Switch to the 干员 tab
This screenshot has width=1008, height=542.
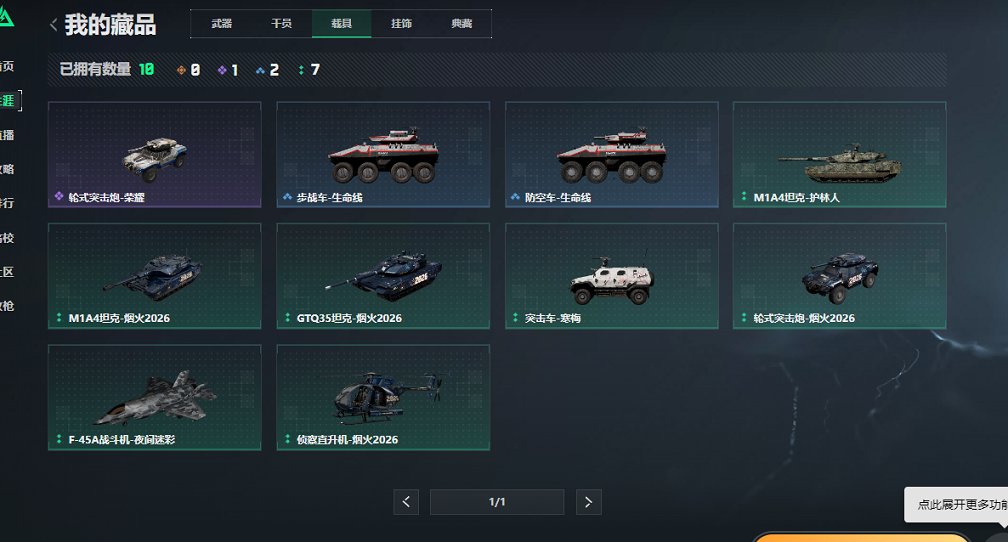coord(282,24)
